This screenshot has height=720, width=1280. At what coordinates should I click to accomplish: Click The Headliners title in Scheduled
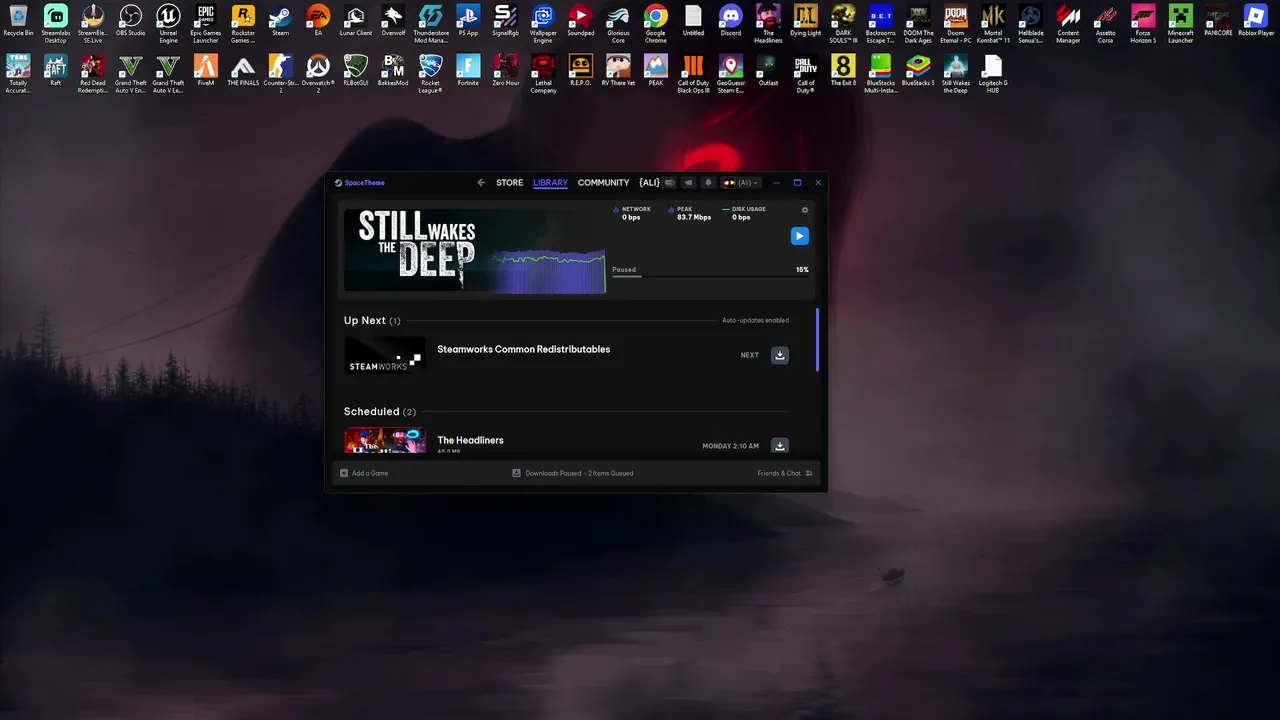coord(470,440)
